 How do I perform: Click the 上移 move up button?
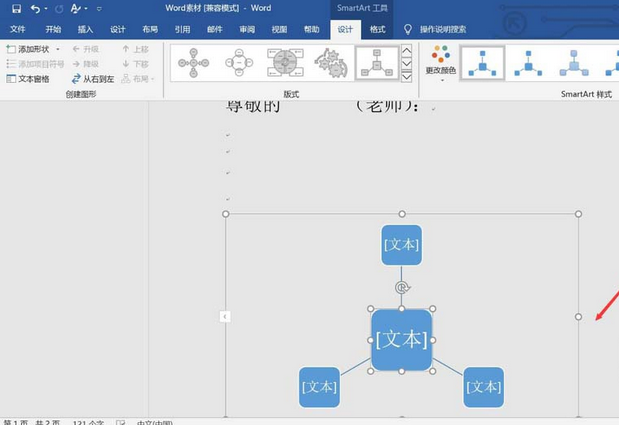click(x=135, y=49)
